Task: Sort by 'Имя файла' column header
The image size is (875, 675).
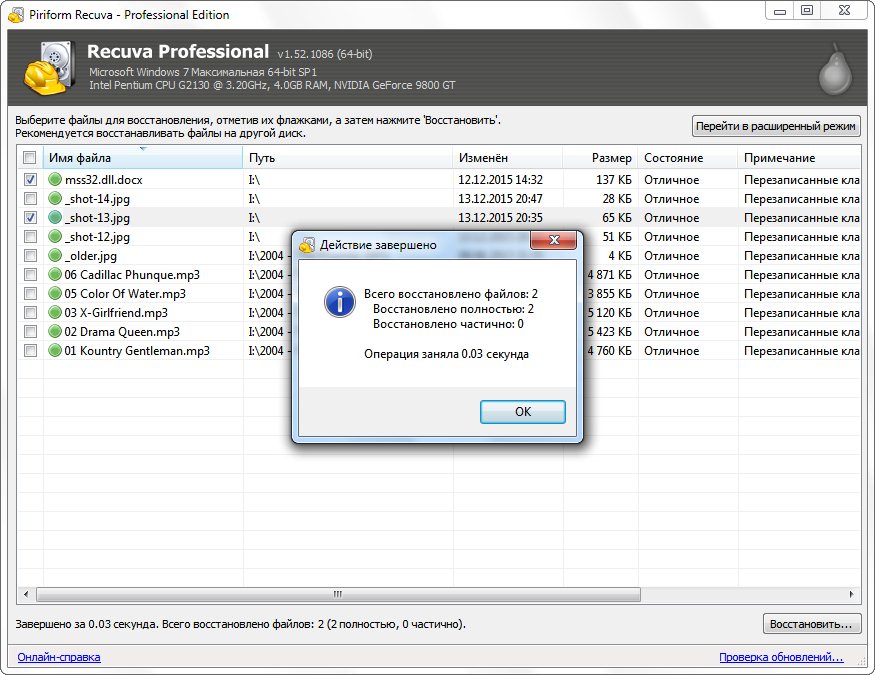Action: [x=143, y=158]
